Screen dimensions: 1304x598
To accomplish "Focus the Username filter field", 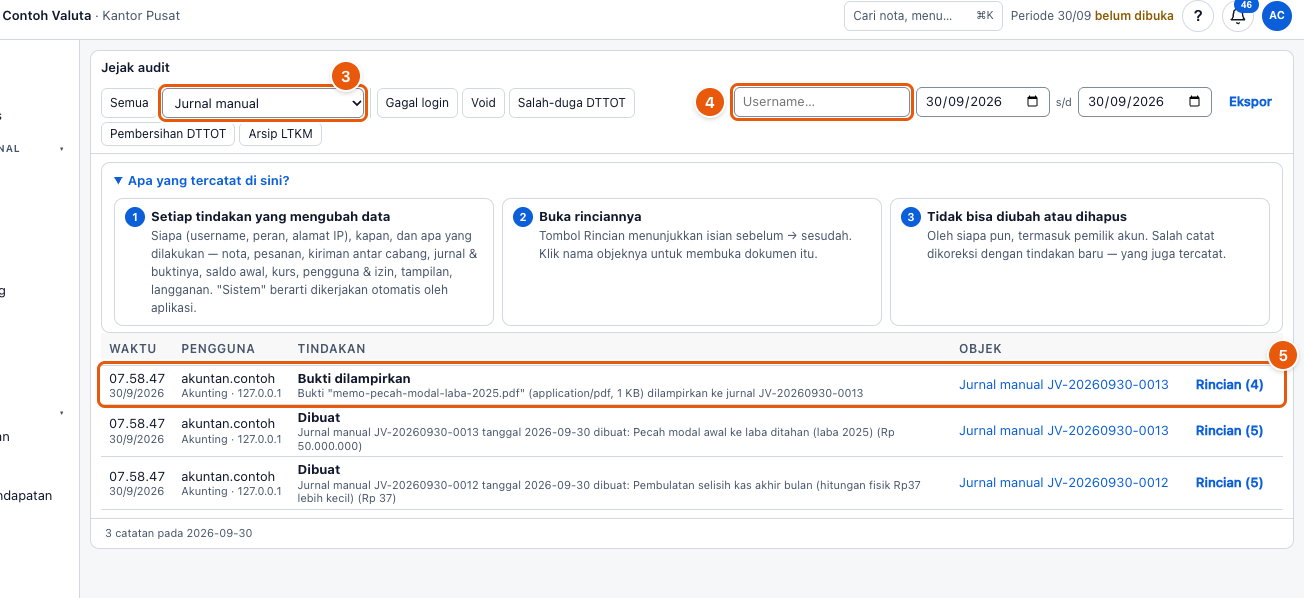I will pos(822,102).
